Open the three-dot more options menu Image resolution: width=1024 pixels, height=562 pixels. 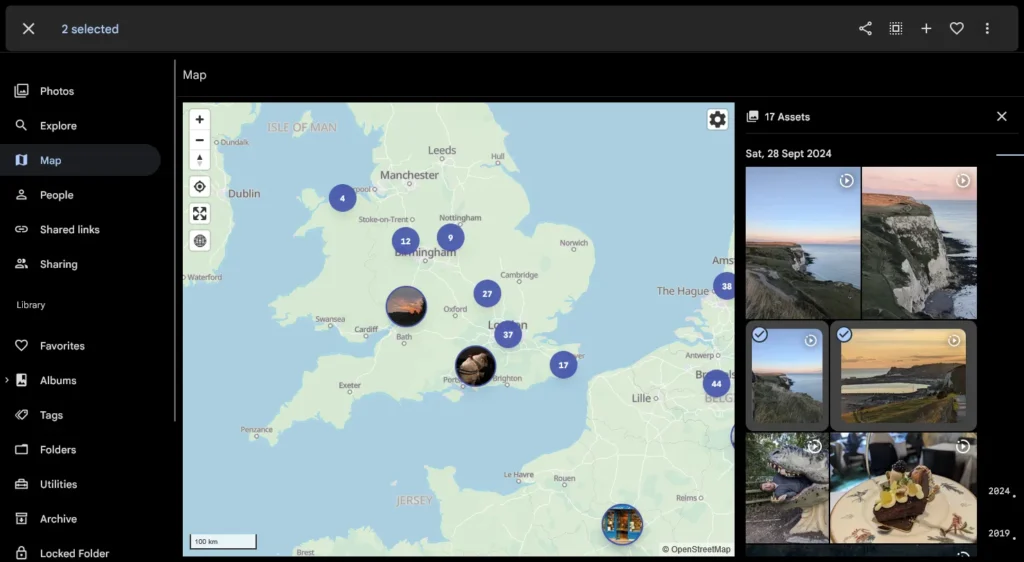click(987, 29)
